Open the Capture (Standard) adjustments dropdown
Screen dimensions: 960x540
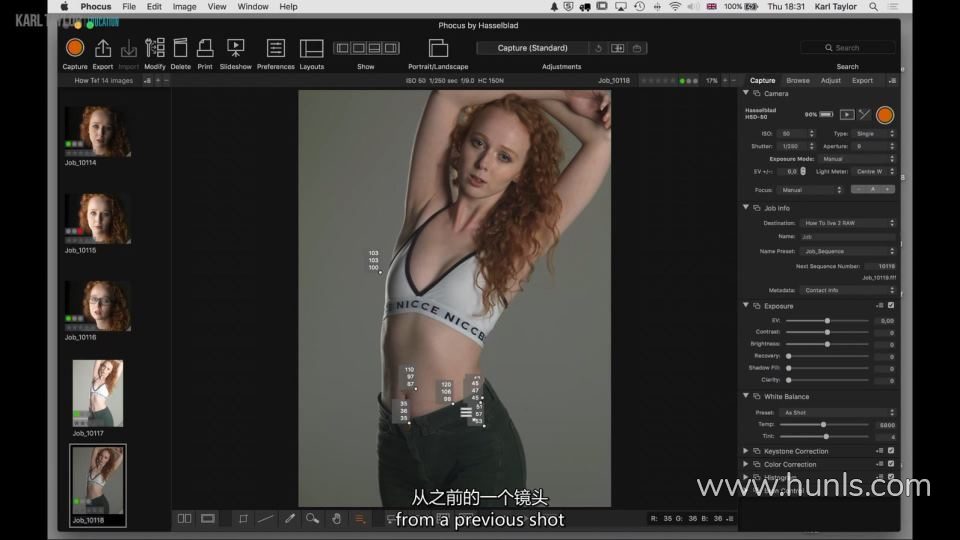click(x=532, y=48)
